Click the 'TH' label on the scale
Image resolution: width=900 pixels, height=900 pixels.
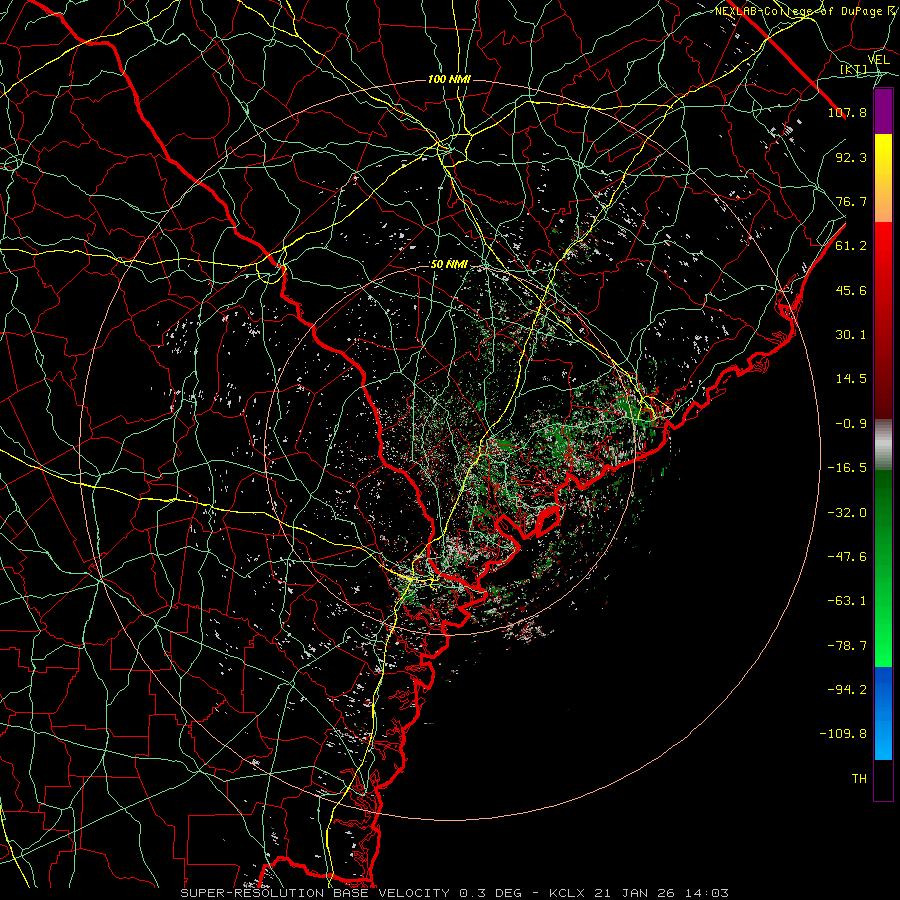pos(859,779)
